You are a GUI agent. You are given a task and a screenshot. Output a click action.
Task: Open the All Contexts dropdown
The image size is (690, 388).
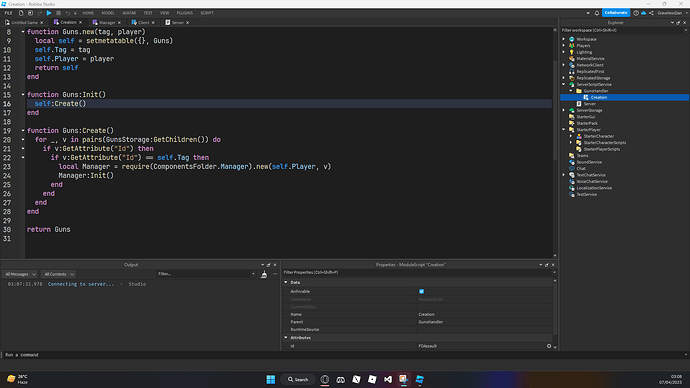click(59, 274)
